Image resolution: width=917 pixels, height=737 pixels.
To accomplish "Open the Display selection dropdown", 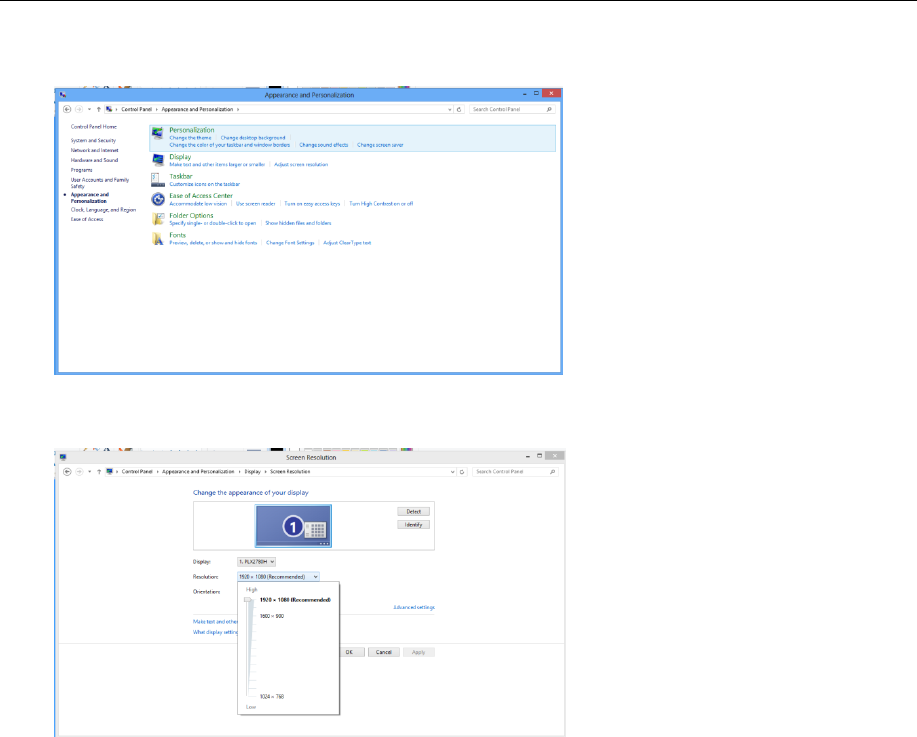I will click(256, 562).
